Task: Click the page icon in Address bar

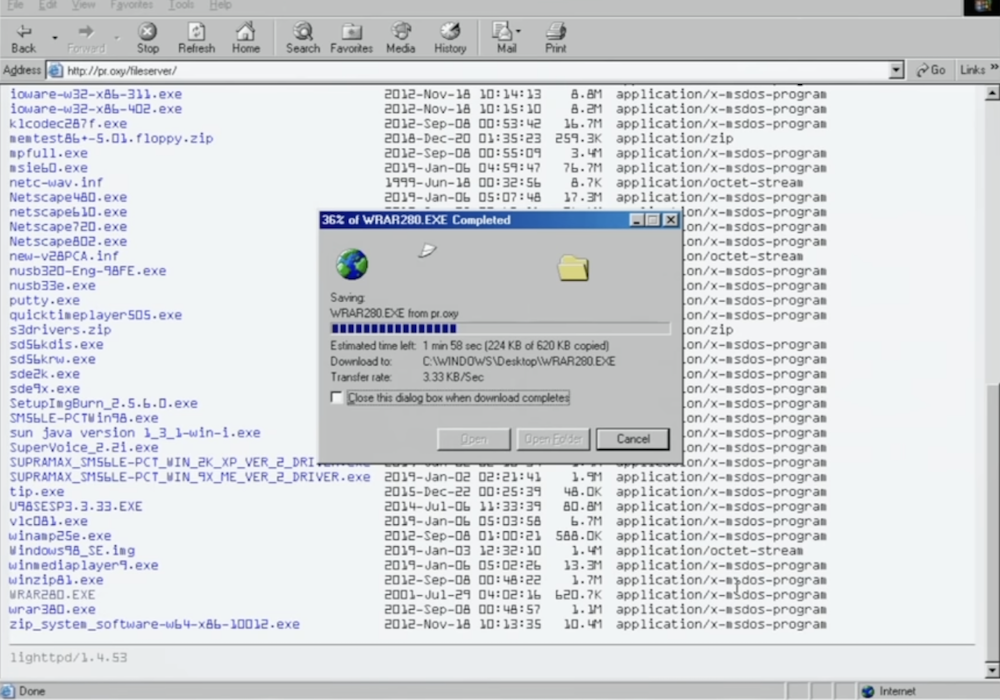Action: (x=56, y=70)
